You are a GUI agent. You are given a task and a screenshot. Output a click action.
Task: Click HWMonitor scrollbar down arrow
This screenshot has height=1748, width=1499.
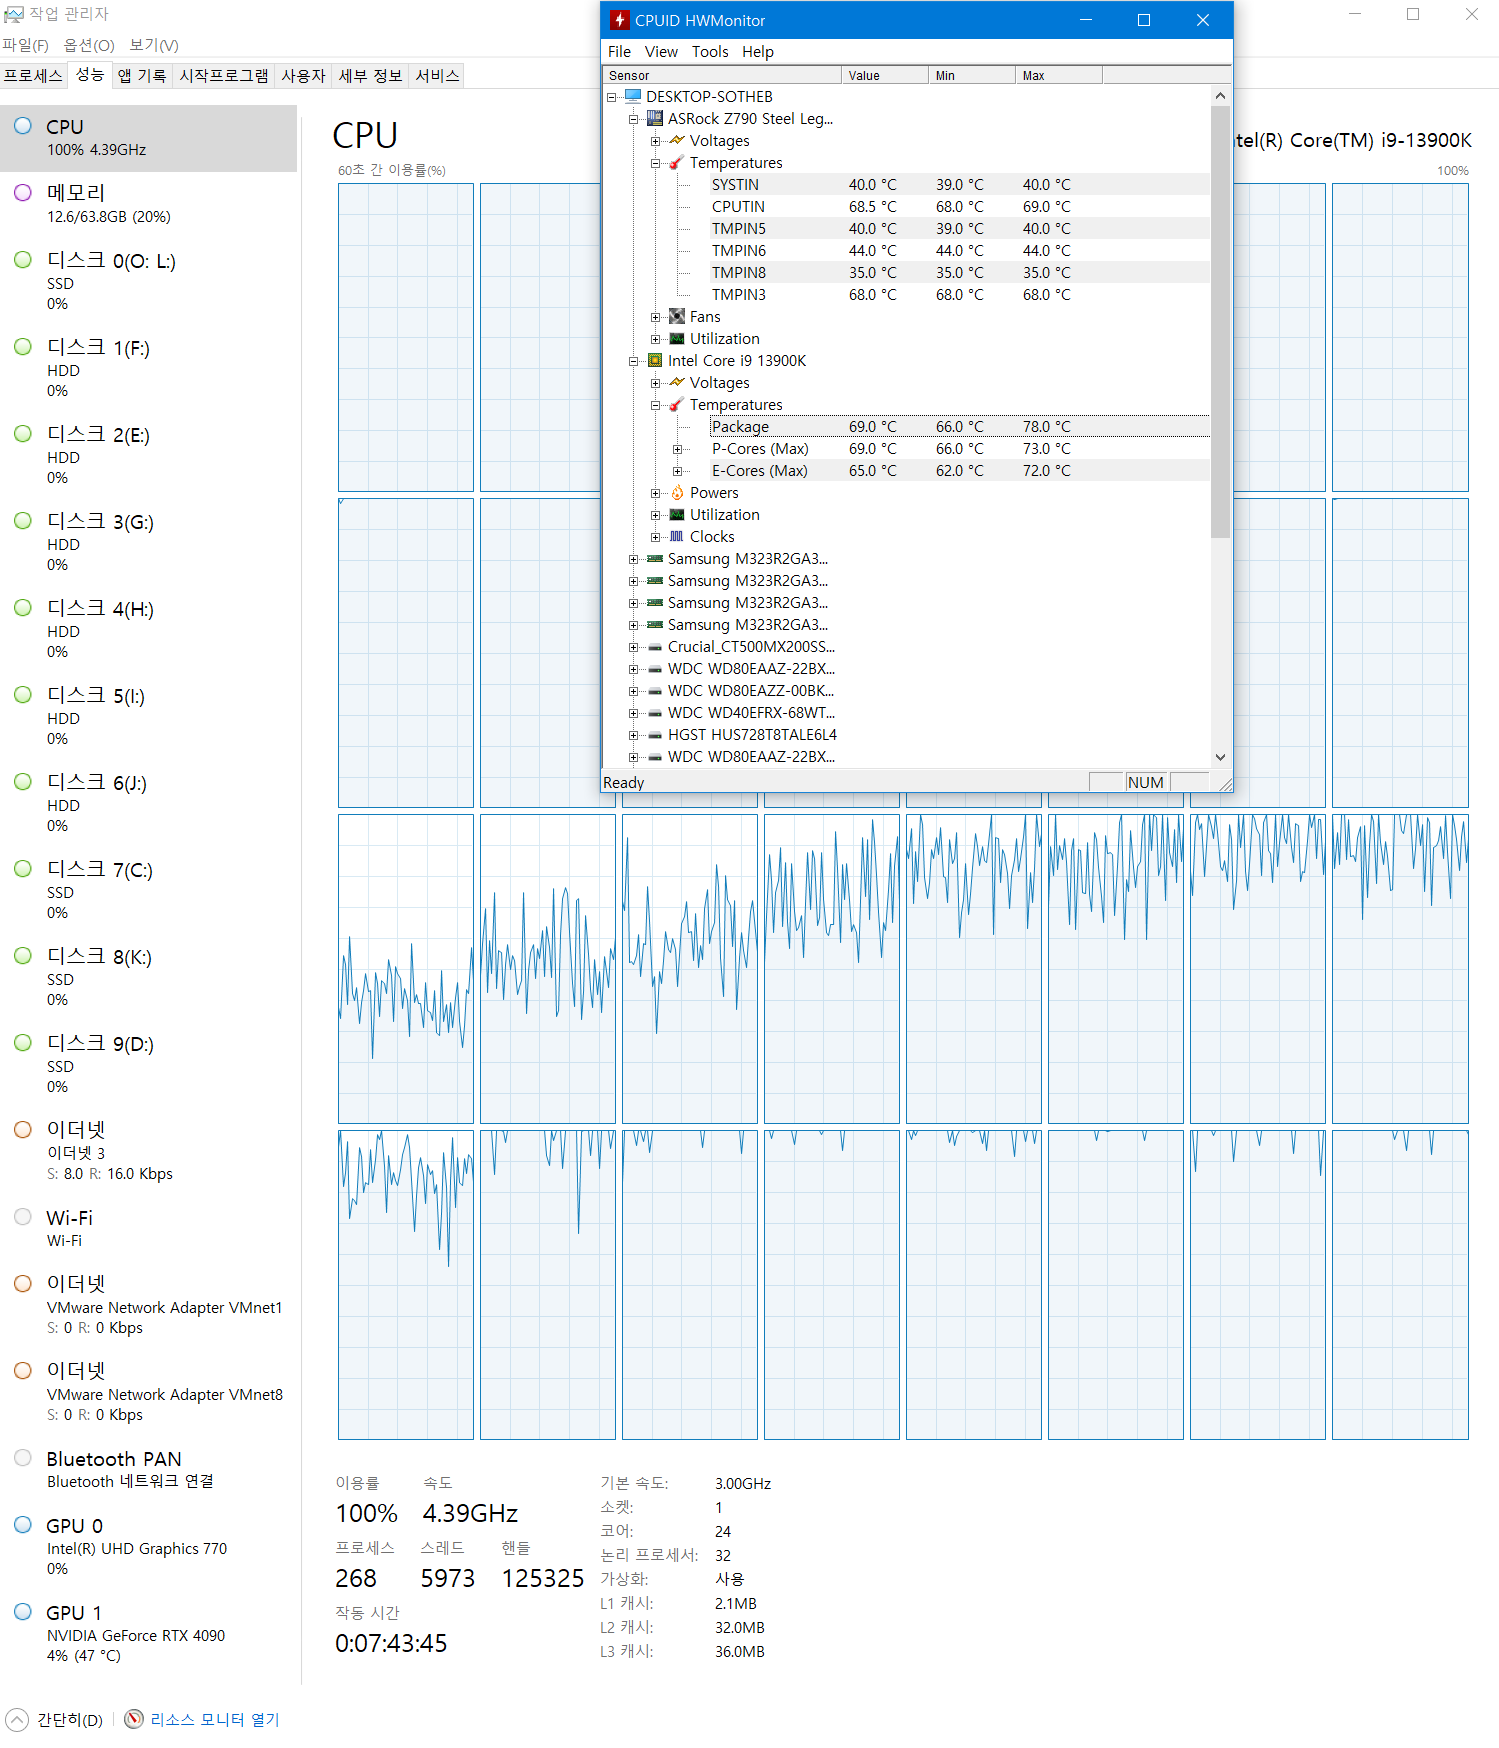click(x=1220, y=757)
